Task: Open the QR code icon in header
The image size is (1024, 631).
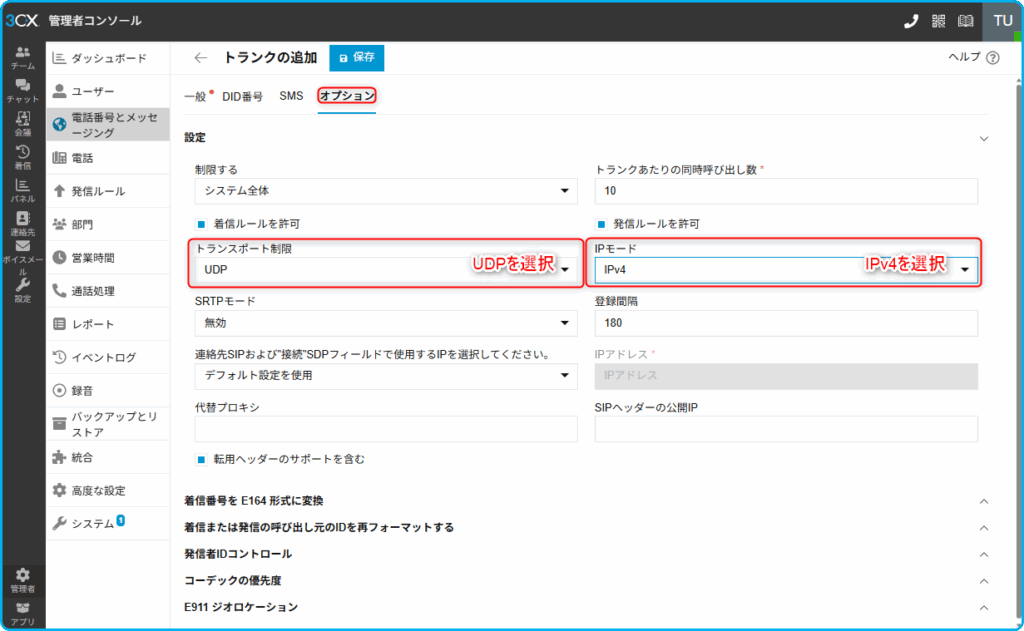Action: (938, 21)
